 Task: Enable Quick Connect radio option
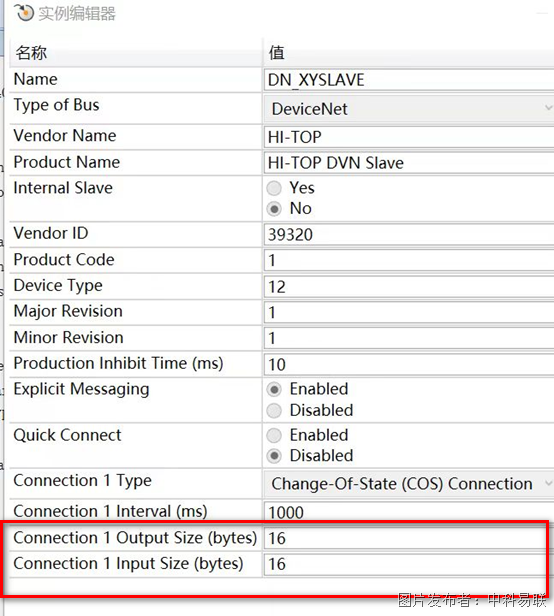coord(274,435)
